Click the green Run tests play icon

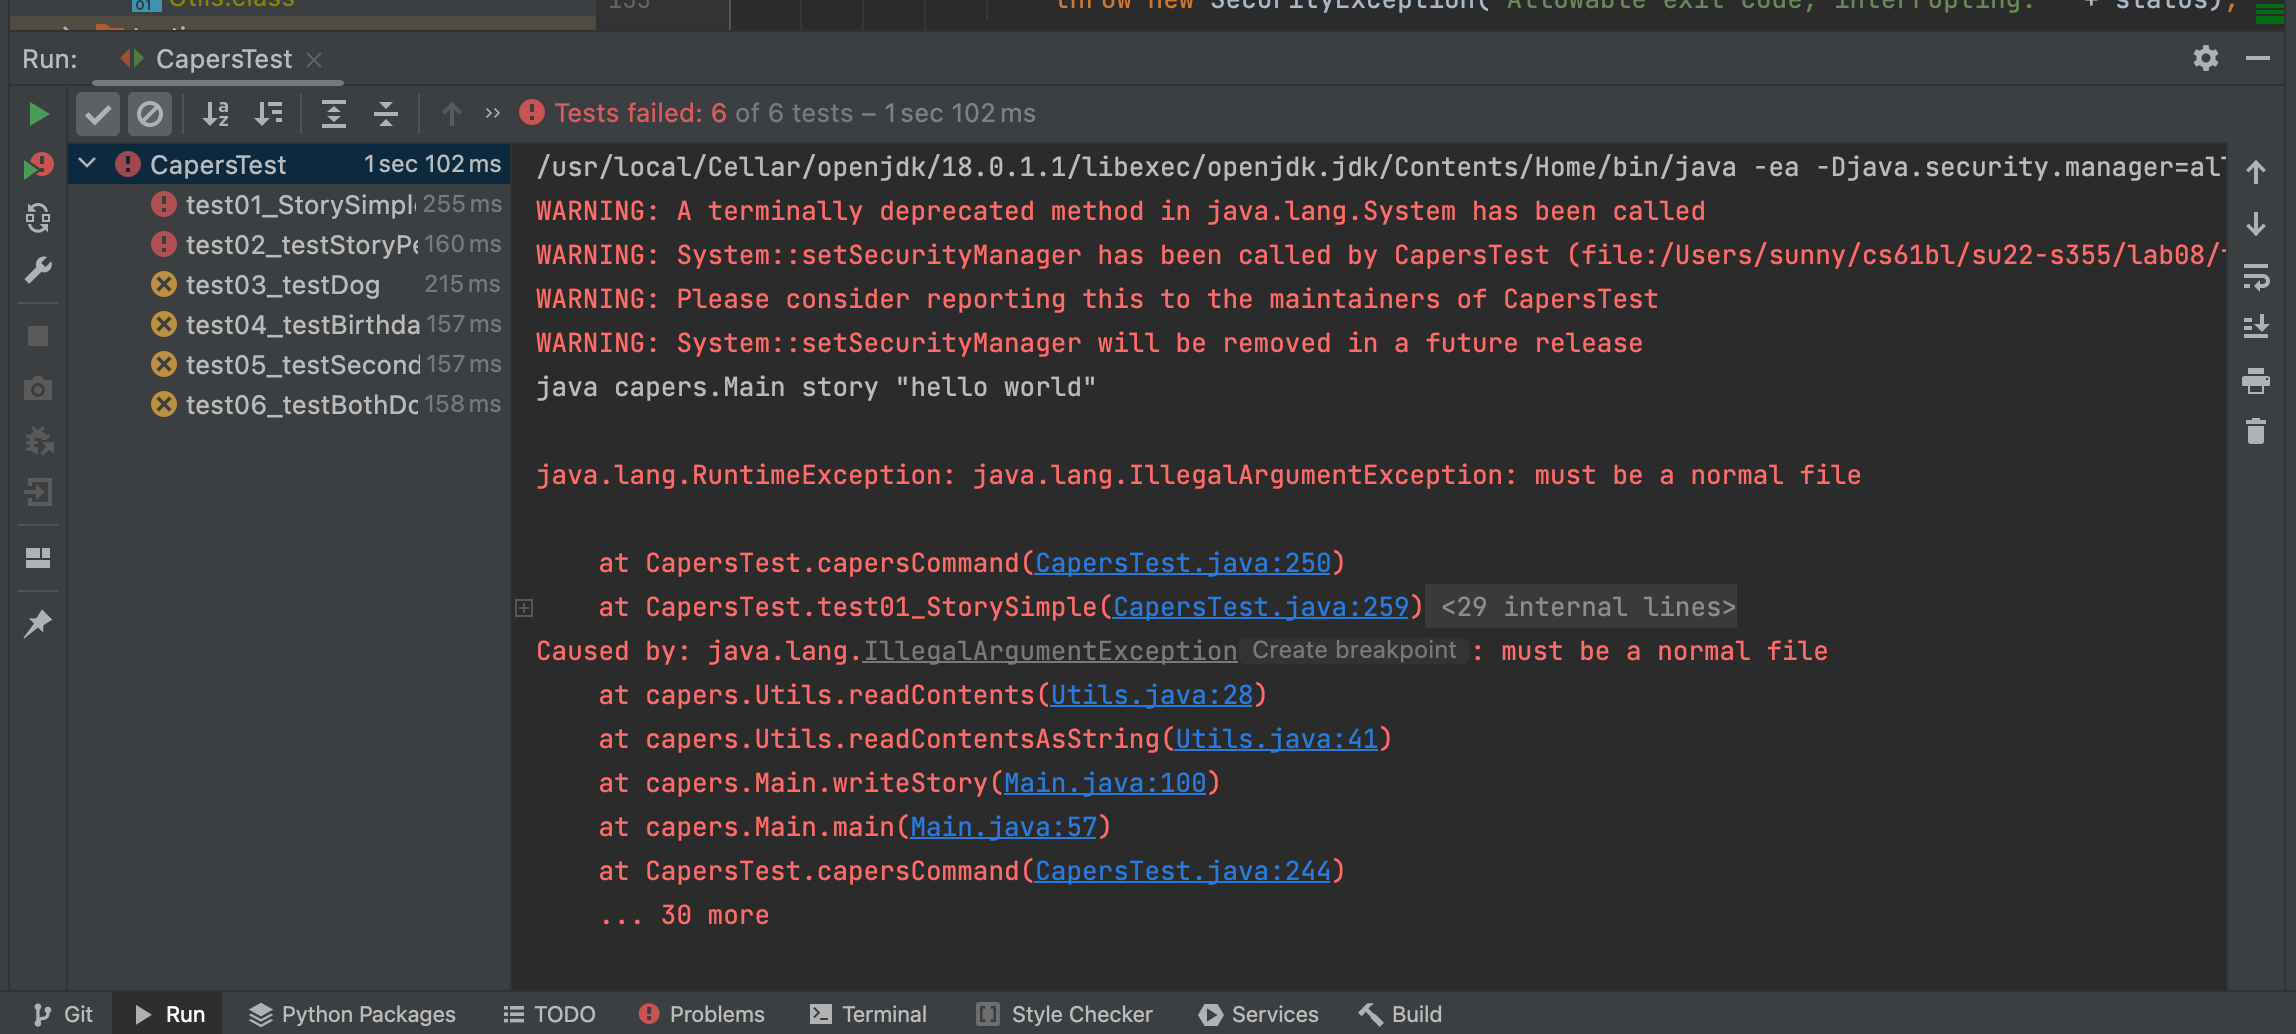pos(38,114)
